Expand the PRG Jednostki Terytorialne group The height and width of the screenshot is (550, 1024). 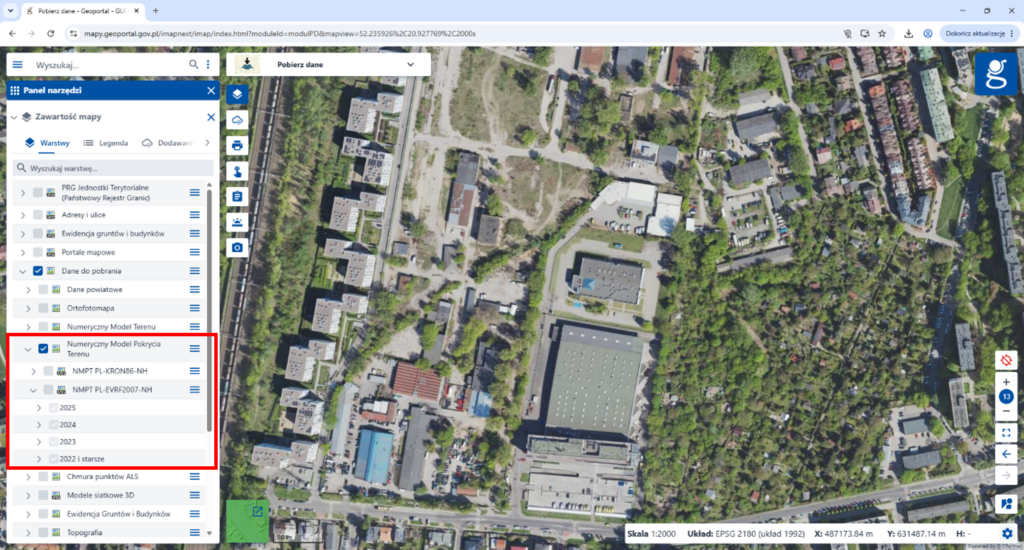tap(23, 193)
